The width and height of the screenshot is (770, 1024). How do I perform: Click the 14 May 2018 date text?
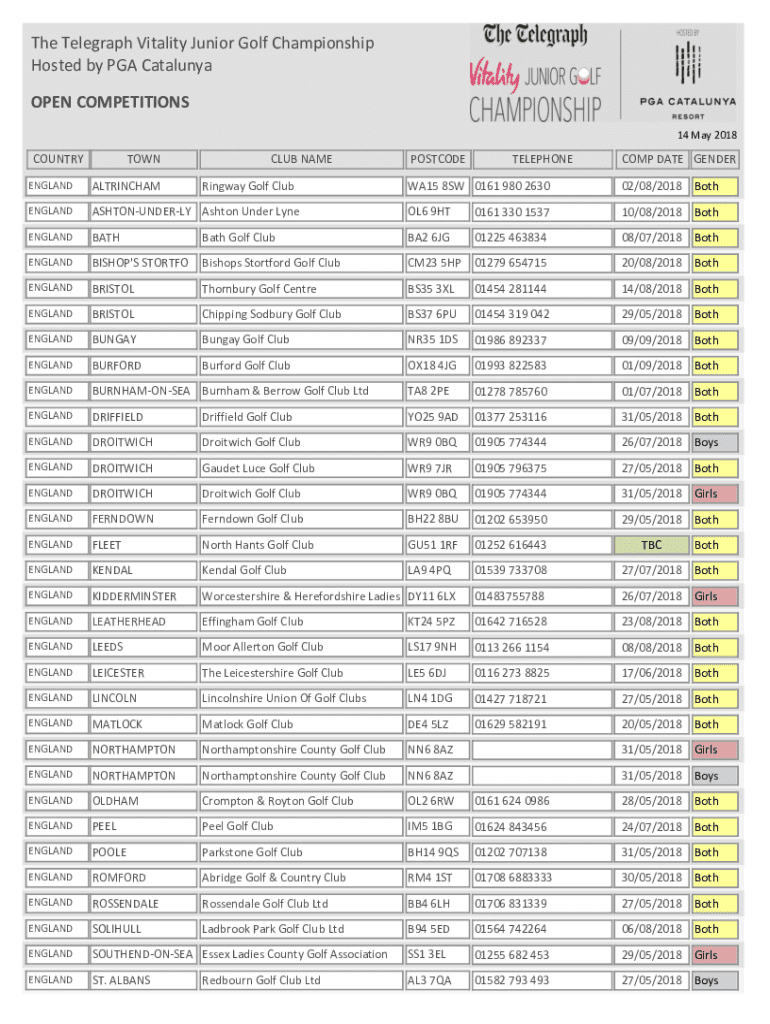tap(708, 135)
